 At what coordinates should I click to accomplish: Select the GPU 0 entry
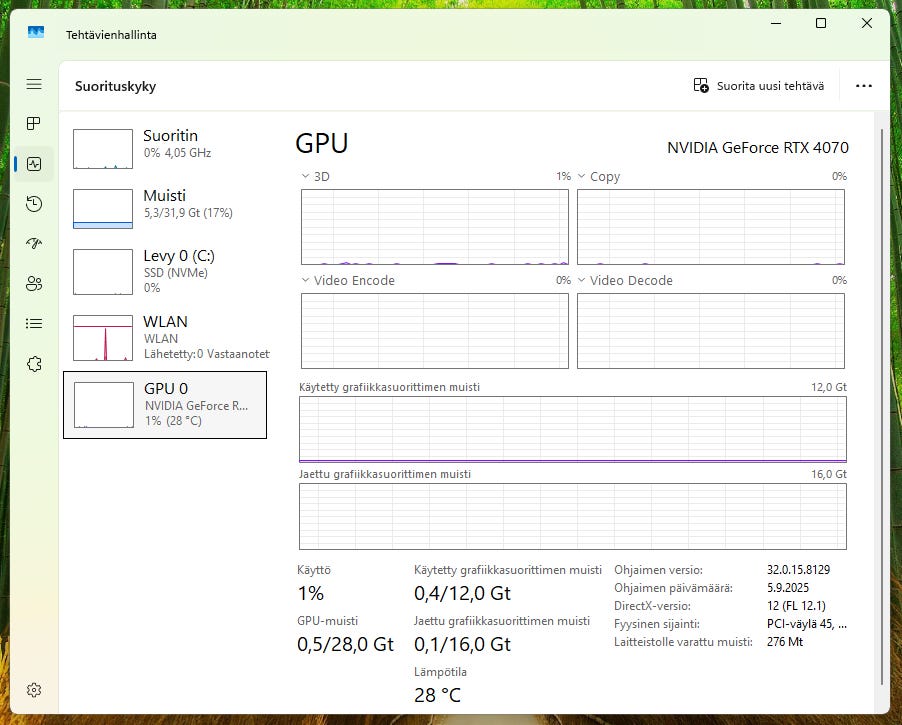pyautogui.click(x=165, y=405)
